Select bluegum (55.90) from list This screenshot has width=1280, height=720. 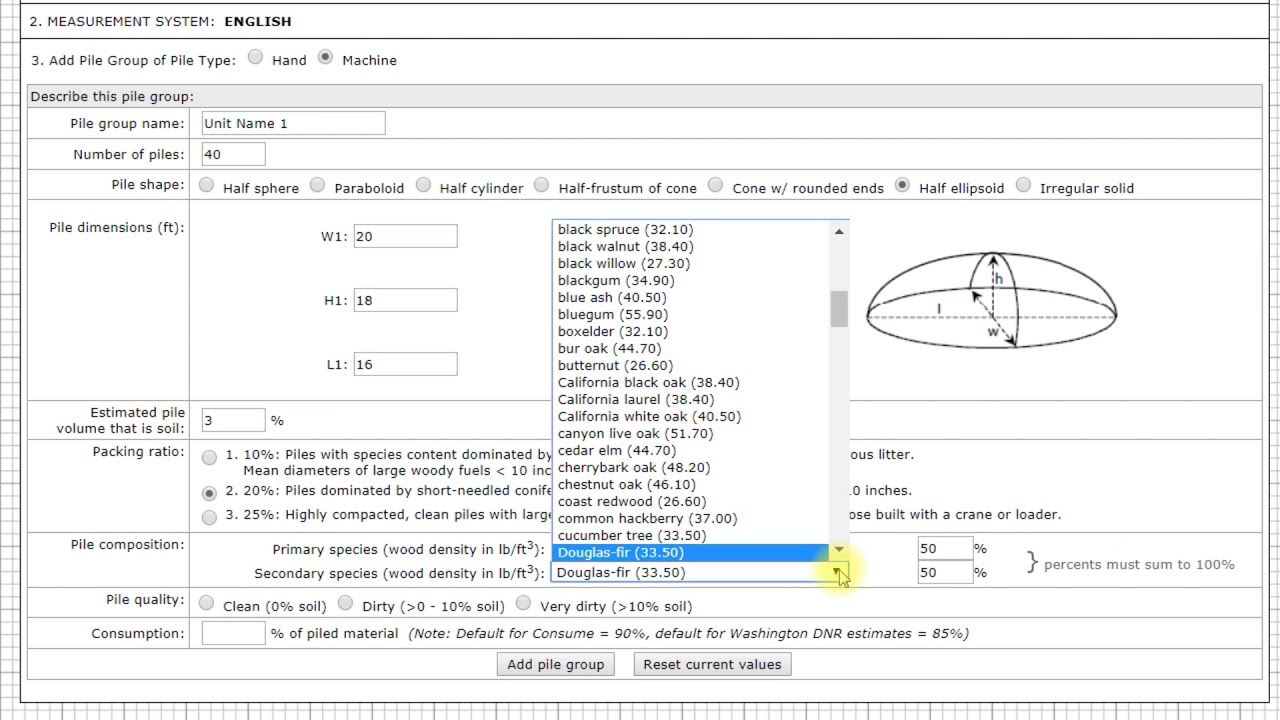coord(691,314)
